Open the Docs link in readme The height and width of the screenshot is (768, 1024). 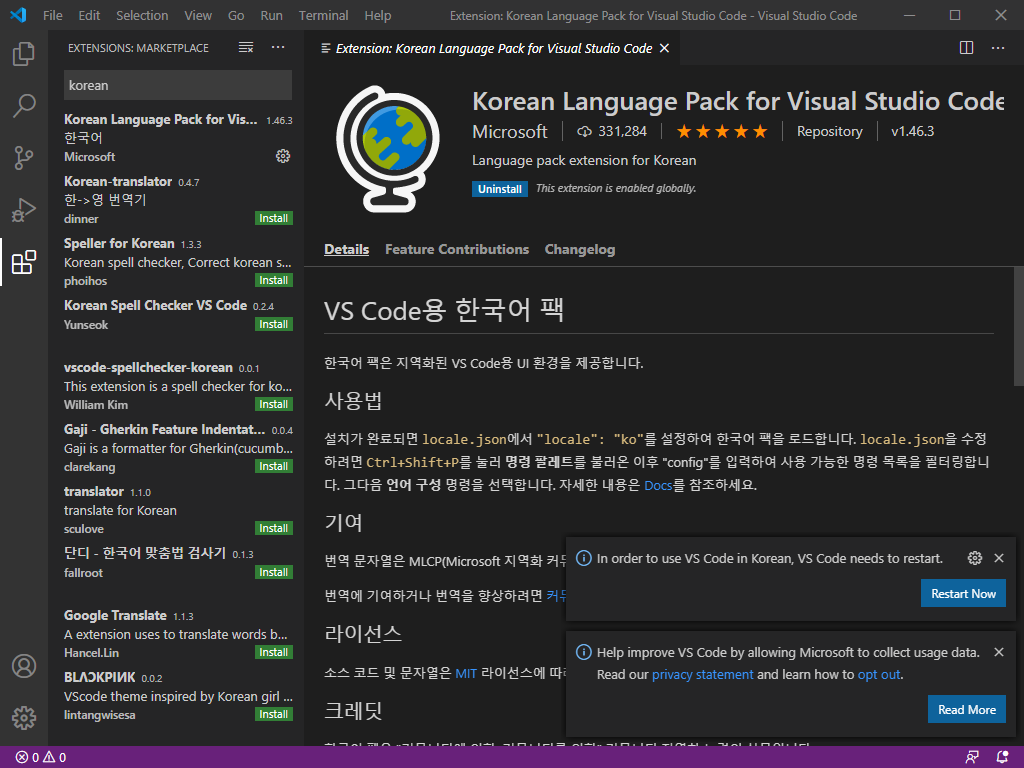tap(658, 485)
